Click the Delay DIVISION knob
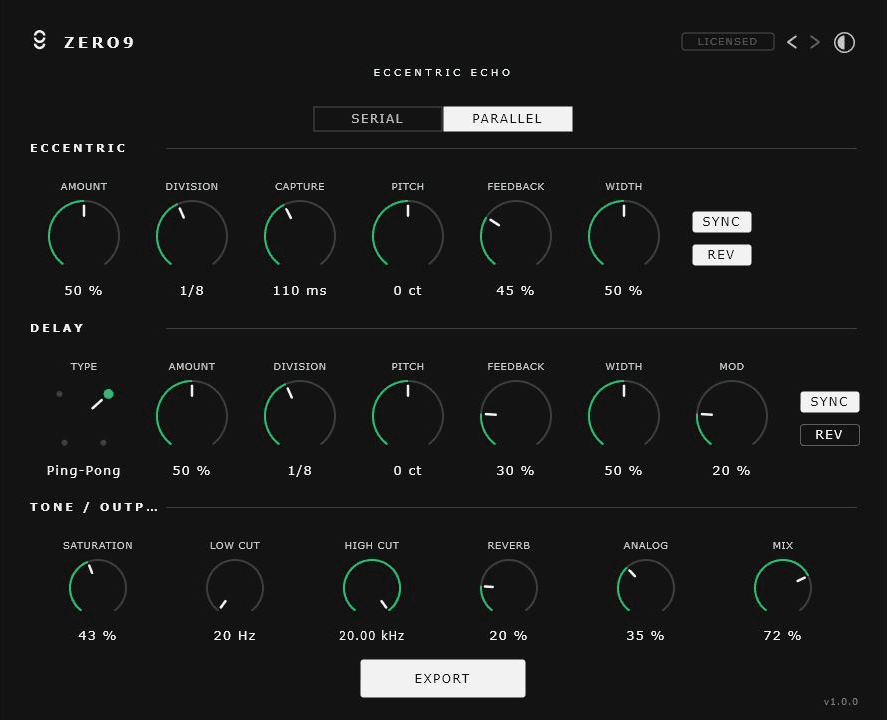The width and height of the screenshot is (887, 720). coord(300,415)
